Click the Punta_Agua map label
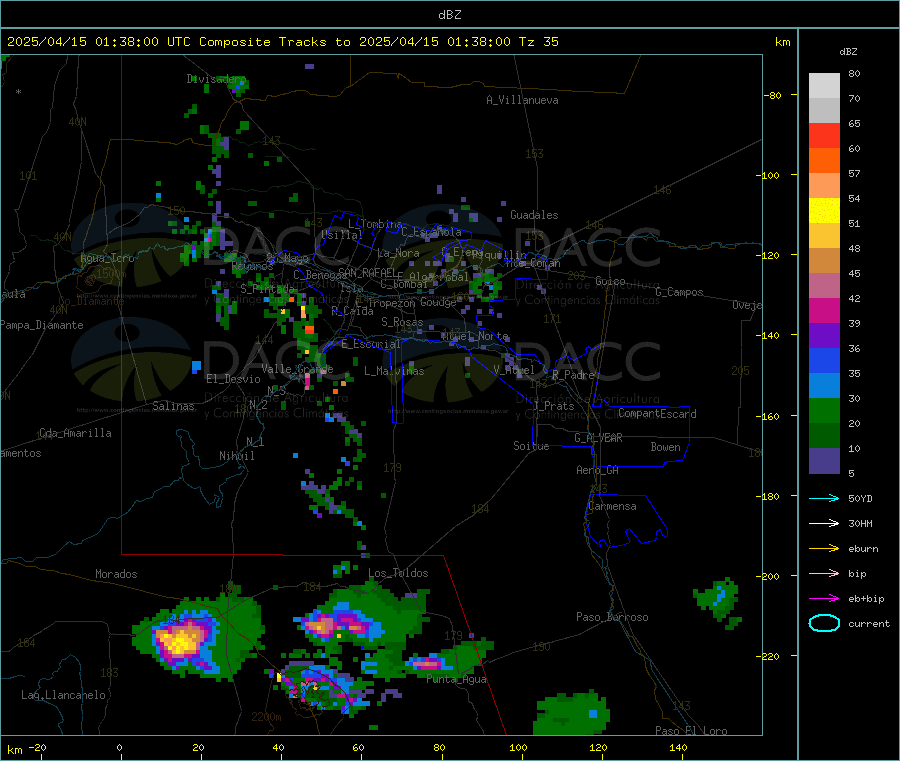 (456, 680)
